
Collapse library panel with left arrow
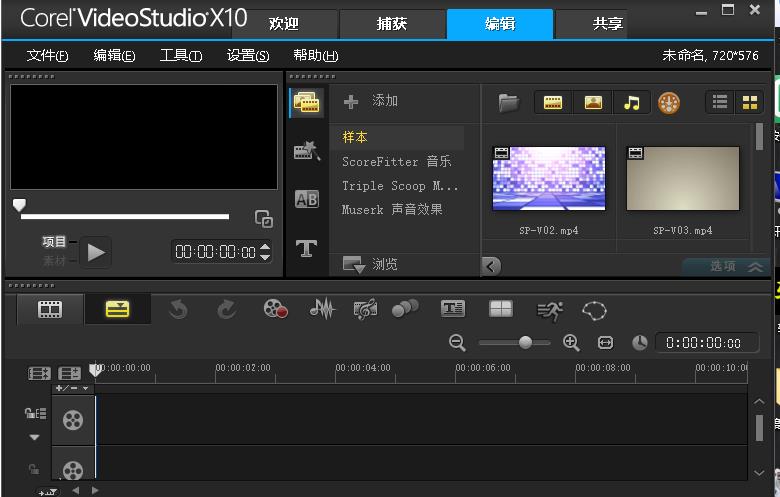coord(491,266)
